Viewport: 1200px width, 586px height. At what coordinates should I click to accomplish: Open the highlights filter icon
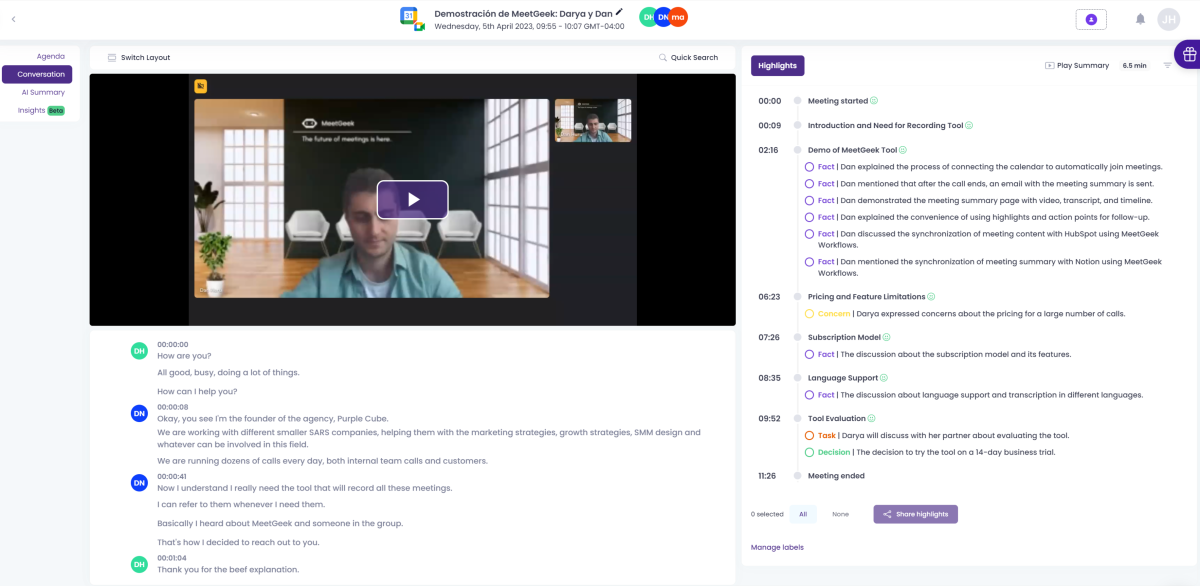point(1167,65)
